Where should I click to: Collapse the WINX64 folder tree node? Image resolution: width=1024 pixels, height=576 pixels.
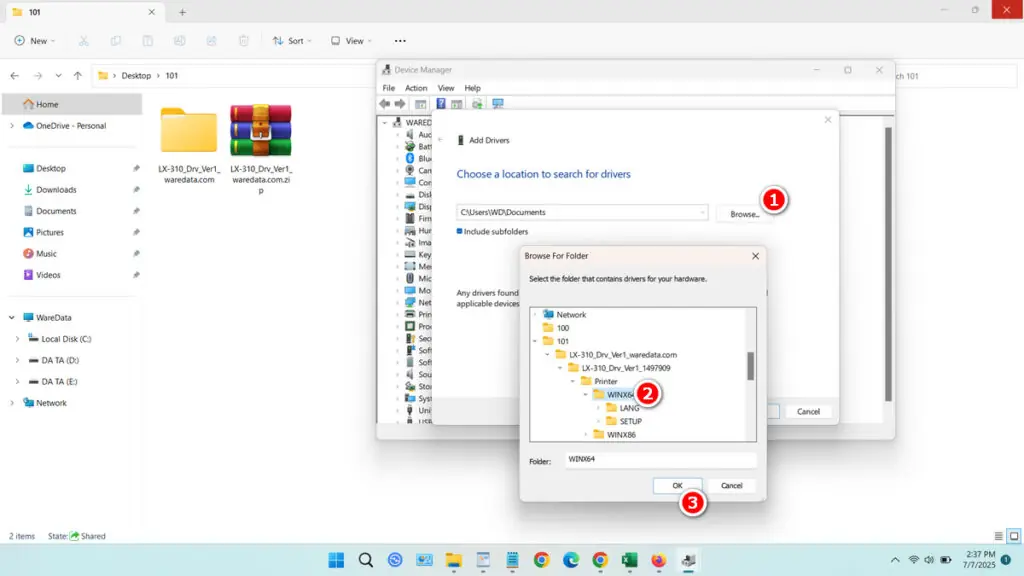coord(586,394)
